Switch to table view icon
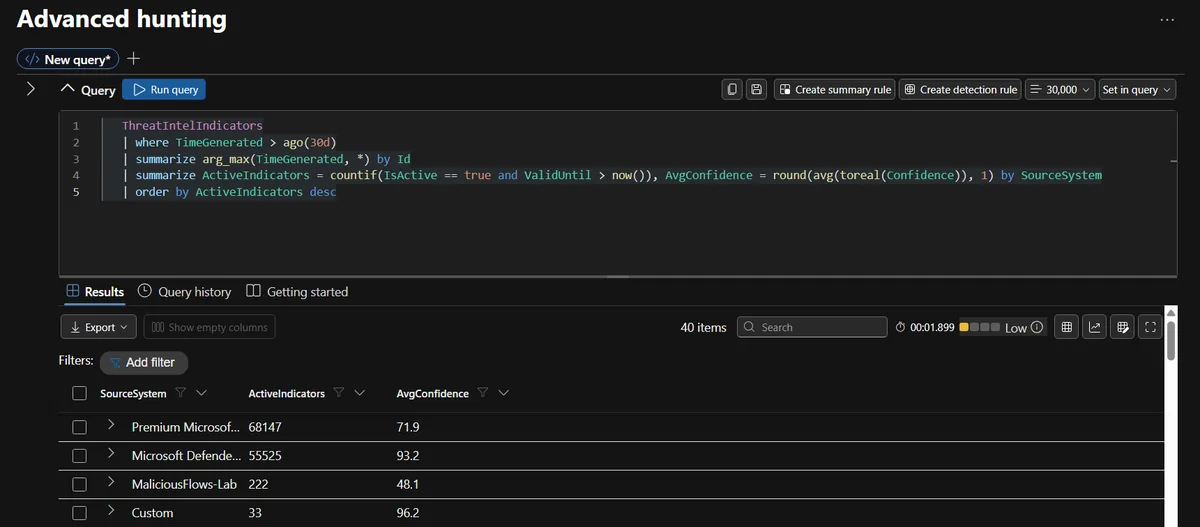This screenshot has width=1200, height=527. pos(1067,327)
